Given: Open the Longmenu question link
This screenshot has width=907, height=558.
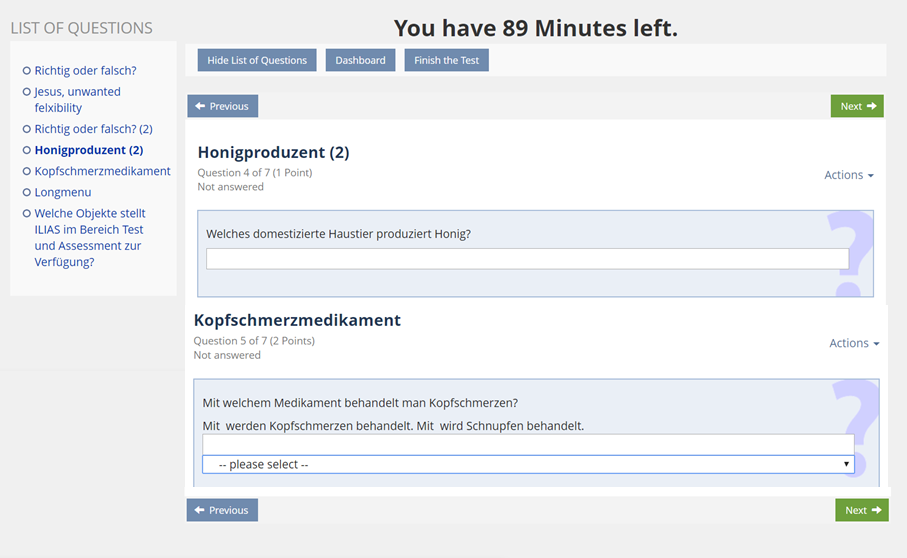Looking at the screenshot, I should pyautogui.click(x=62, y=192).
